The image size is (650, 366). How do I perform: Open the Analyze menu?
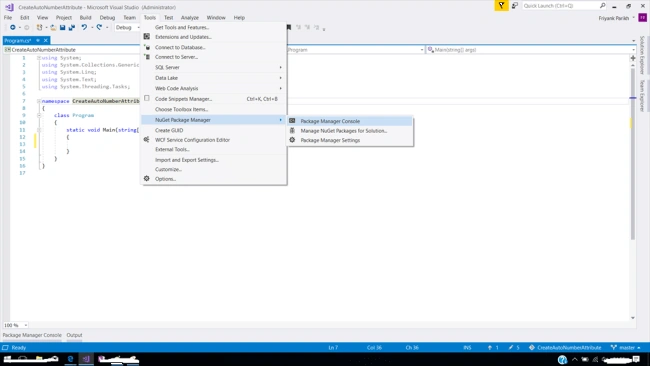(x=189, y=17)
